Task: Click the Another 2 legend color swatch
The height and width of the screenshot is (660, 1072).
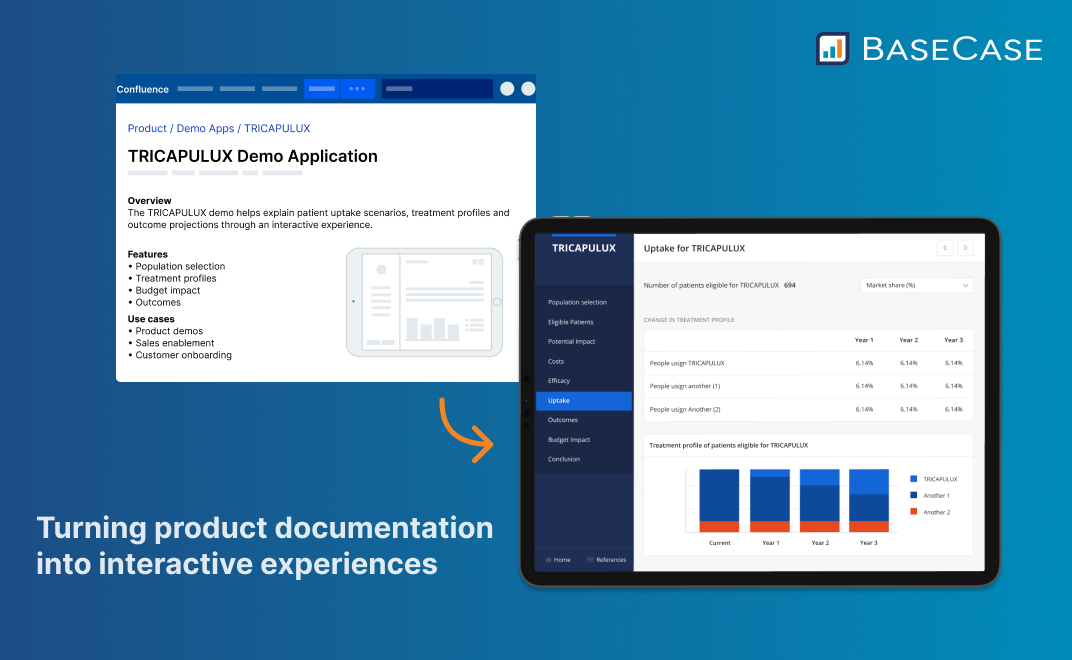Action: coord(913,512)
